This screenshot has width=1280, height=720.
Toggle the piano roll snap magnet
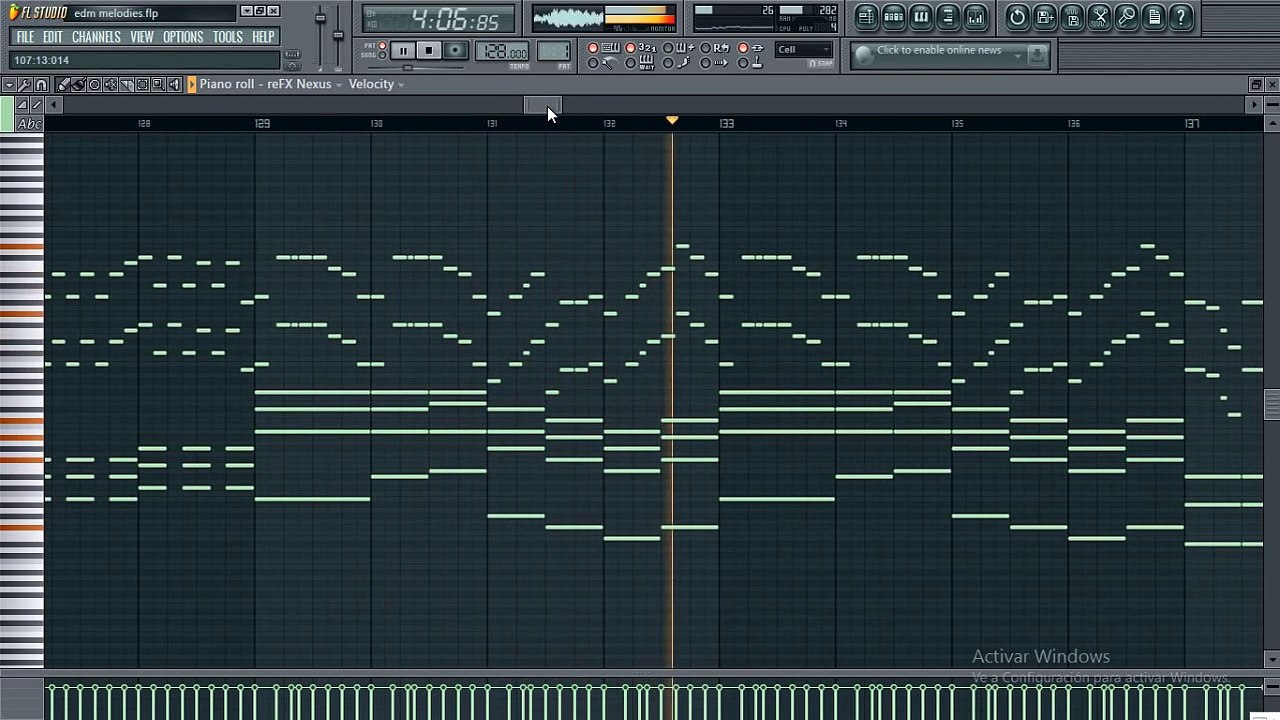pyautogui.click(x=41, y=85)
